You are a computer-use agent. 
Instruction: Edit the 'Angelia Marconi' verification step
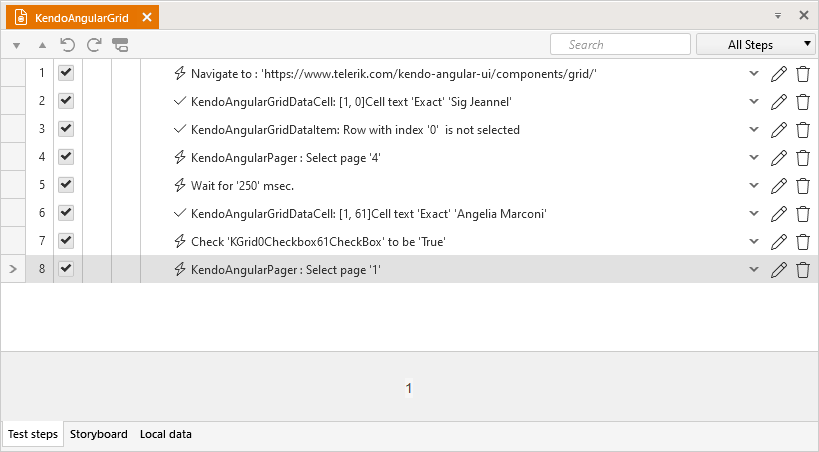pos(779,213)
